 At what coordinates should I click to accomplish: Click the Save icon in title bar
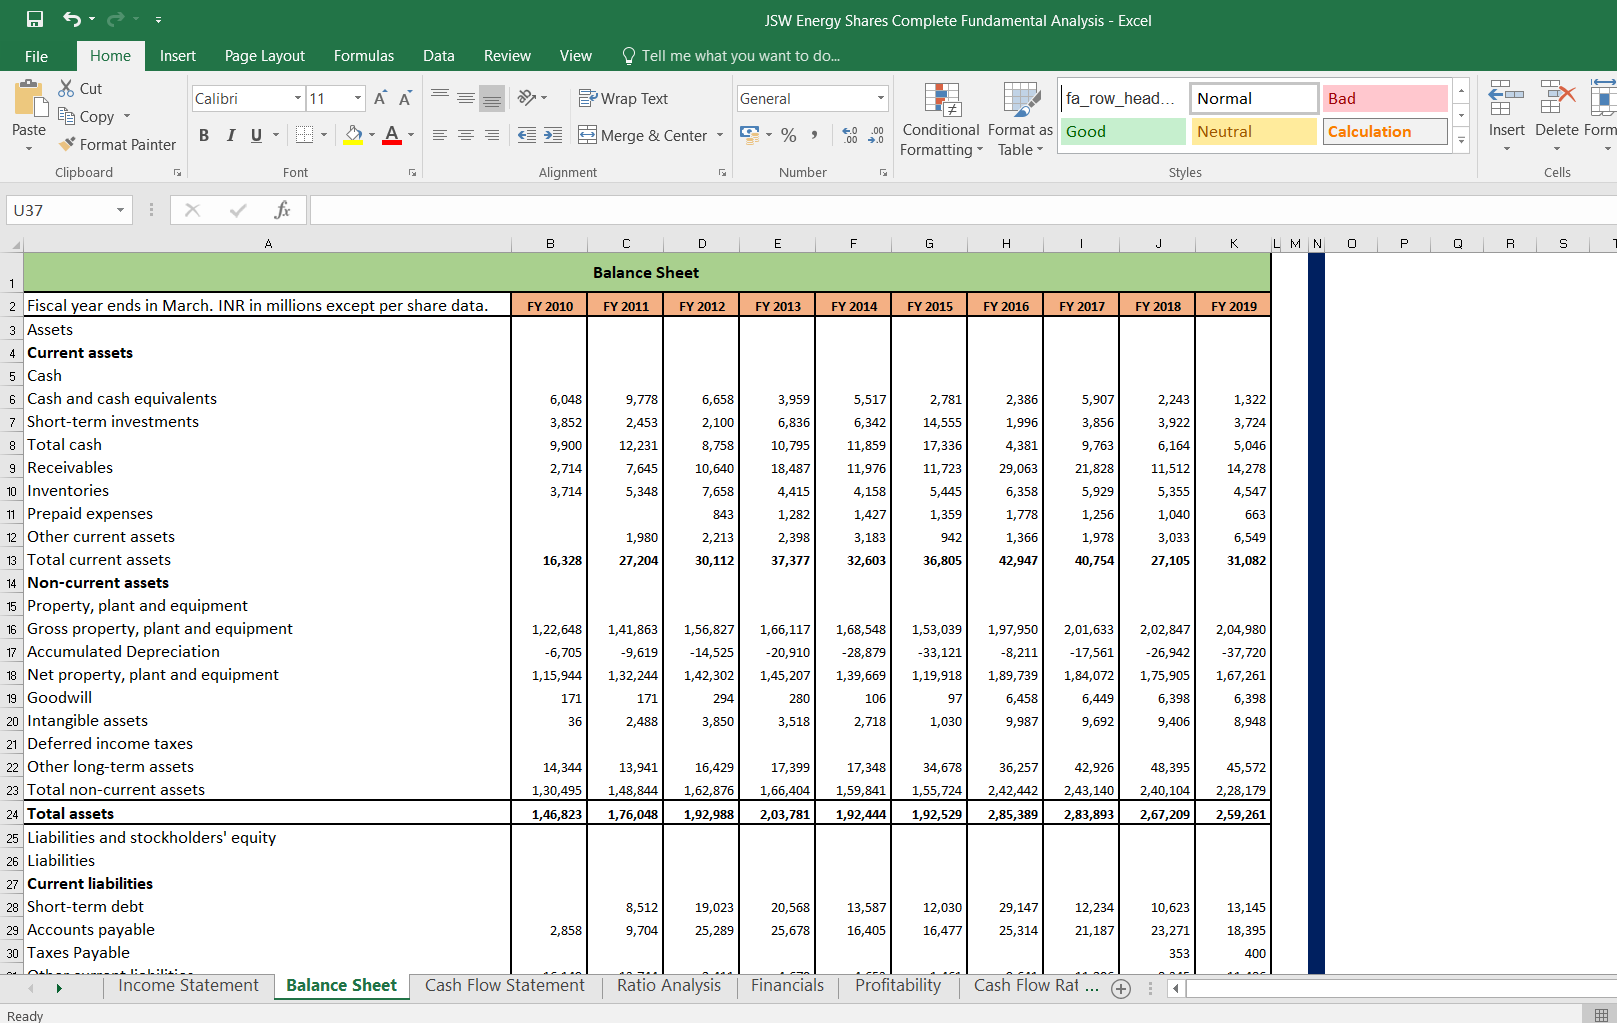pyautogui.click(x=35, y=19)
